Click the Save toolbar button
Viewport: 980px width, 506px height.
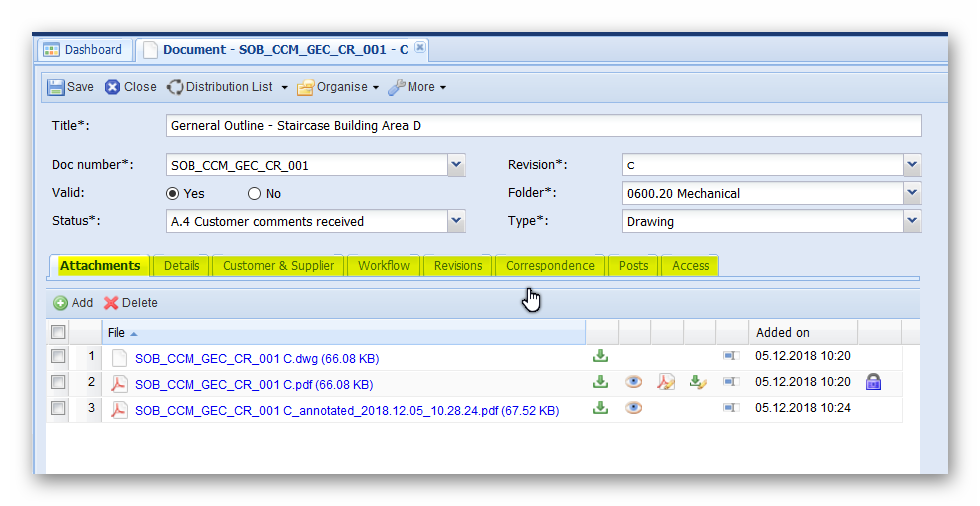(71, 87)
